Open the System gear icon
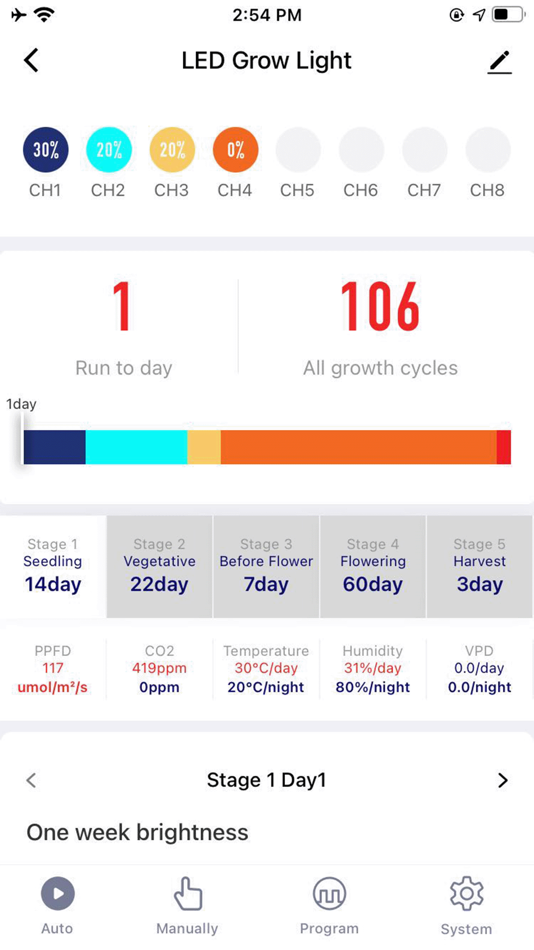 click(466, 893)
